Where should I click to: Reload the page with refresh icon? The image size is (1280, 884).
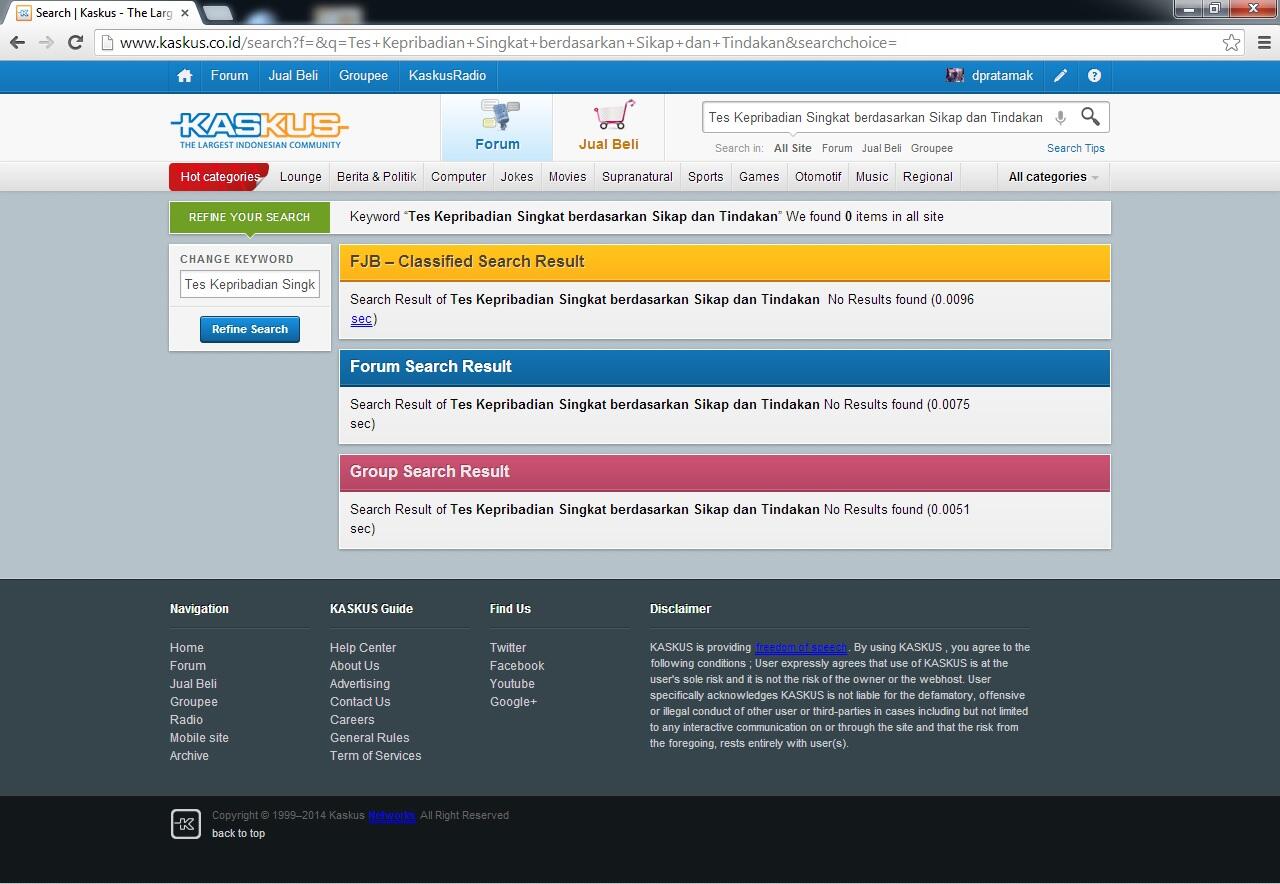click(x=75, y=42)
